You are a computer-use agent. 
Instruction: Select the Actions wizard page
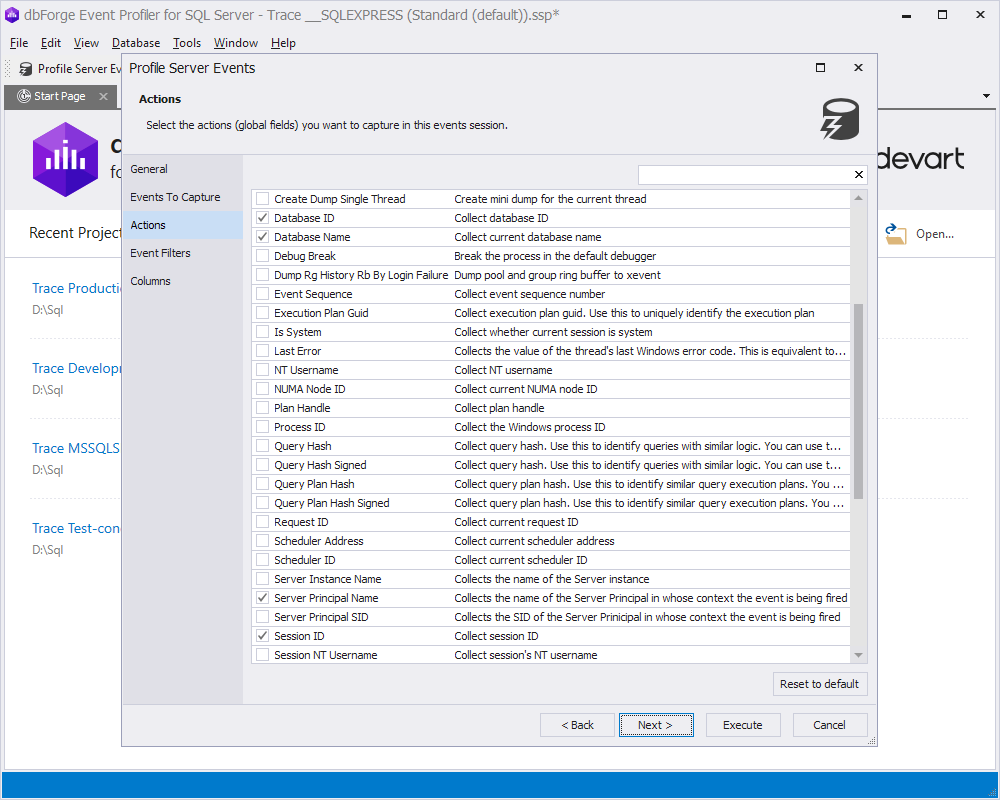click(x=182, y=225)
